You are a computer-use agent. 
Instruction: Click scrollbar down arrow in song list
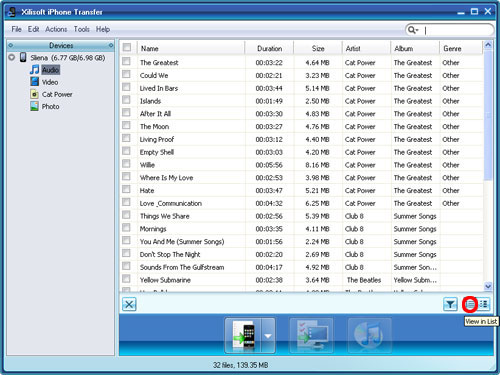click(488, 286)
